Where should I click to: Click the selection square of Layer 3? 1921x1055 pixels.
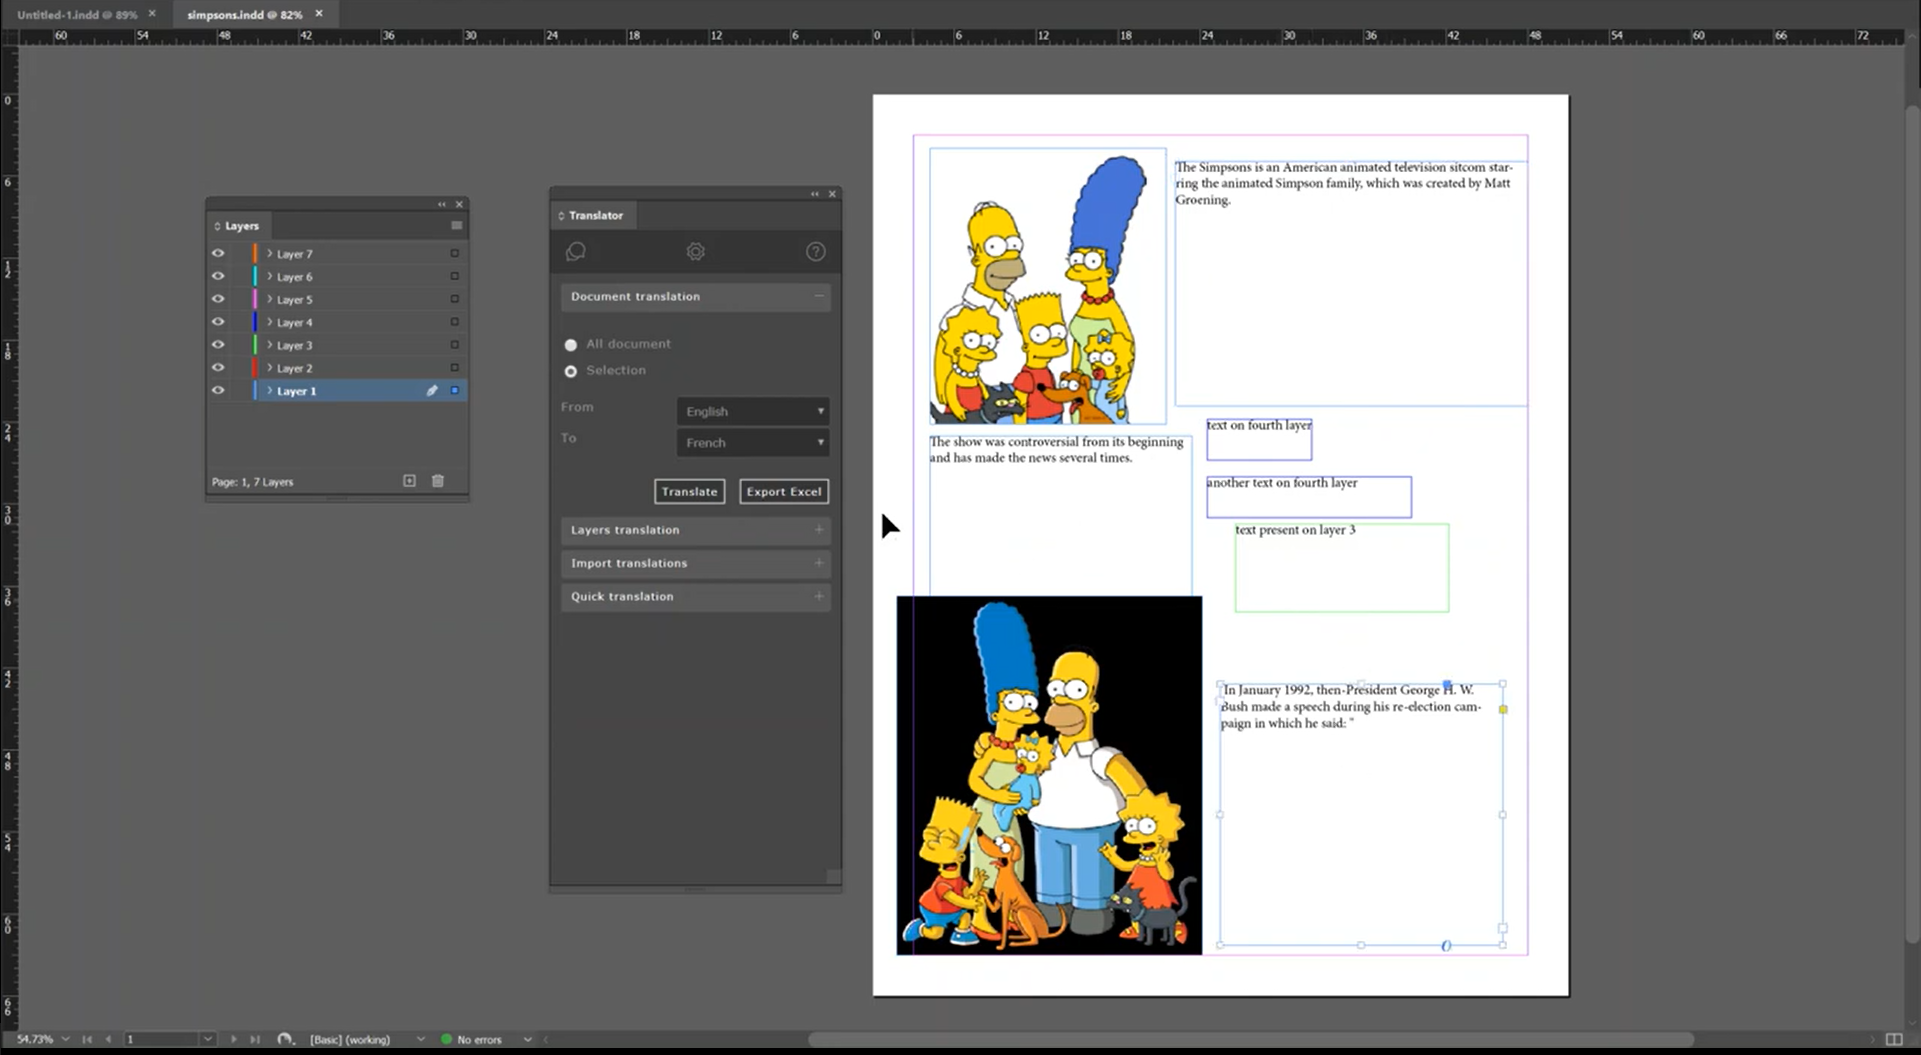[x=455, y=345]
